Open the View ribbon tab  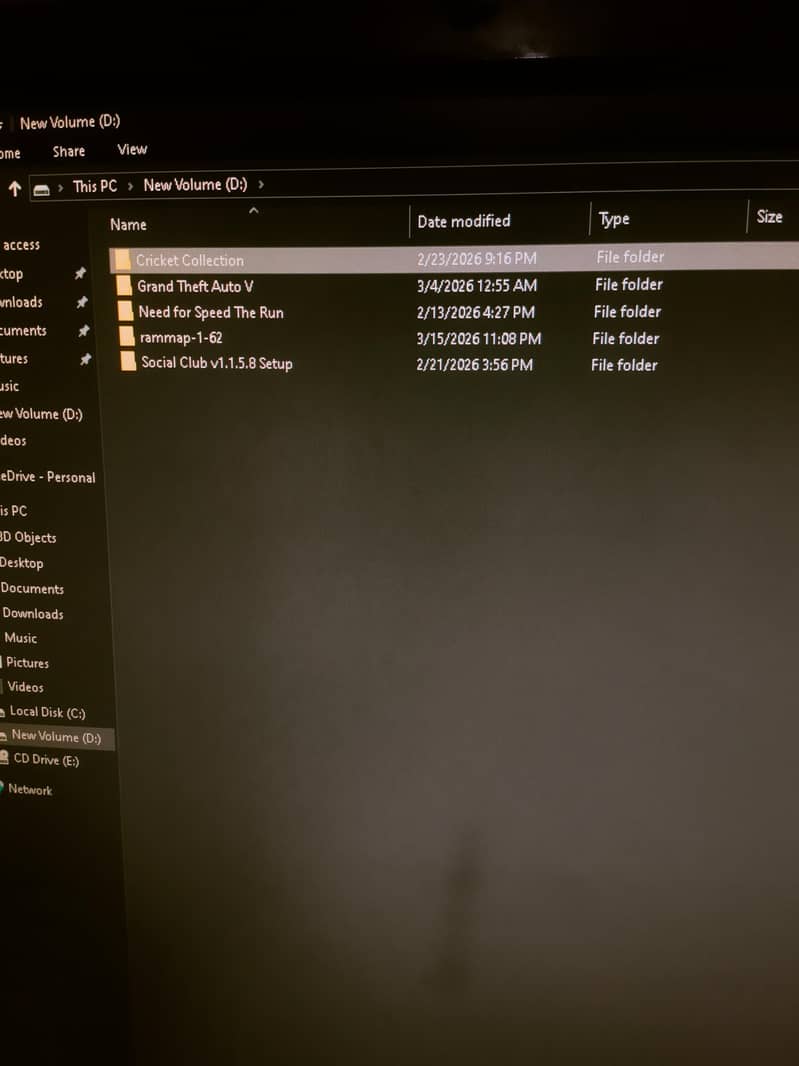[x=132, y=150]
